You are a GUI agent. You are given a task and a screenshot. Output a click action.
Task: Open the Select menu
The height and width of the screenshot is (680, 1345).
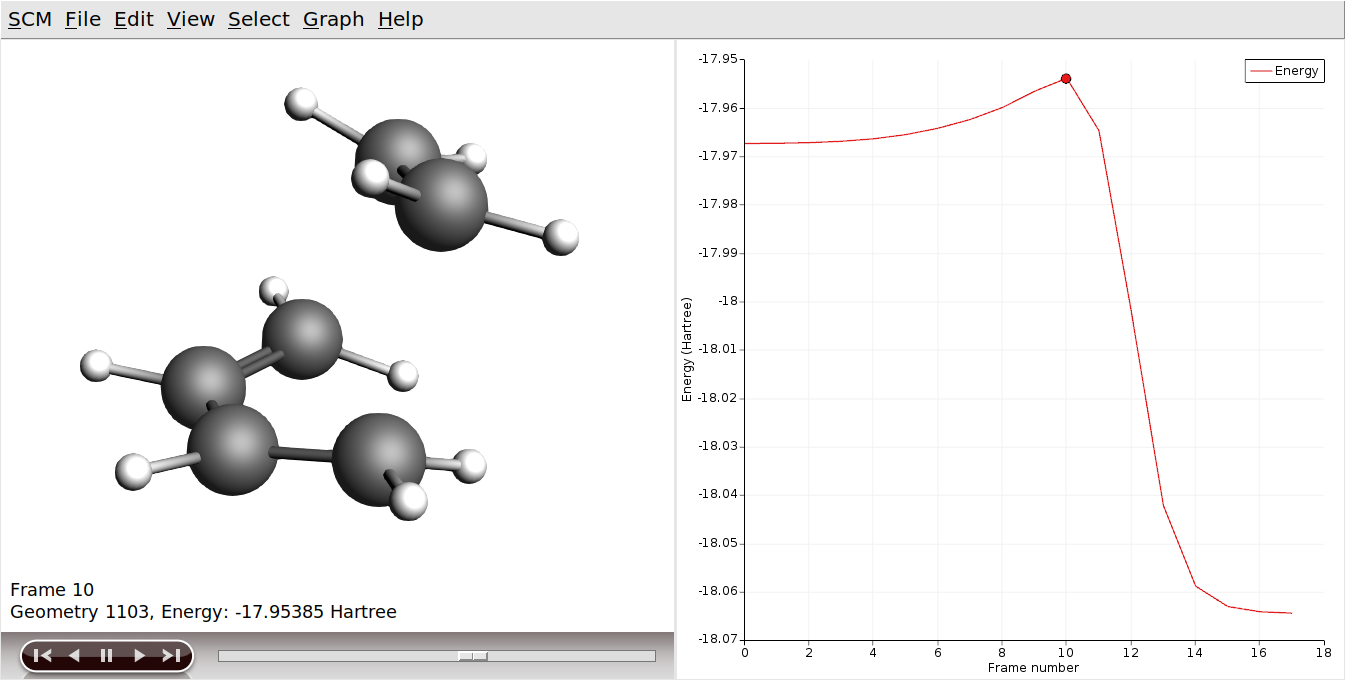tap(259, 19)
